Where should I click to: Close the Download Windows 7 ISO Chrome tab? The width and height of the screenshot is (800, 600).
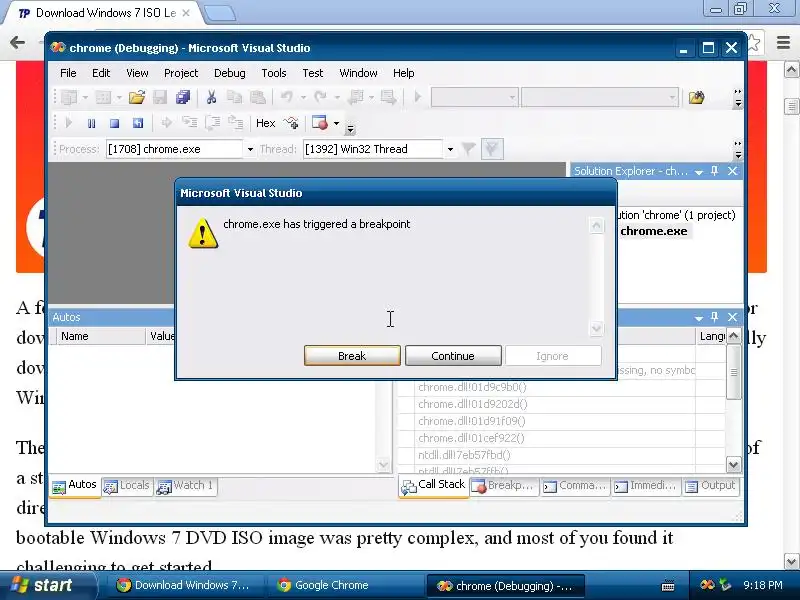[x=186, y=13]
